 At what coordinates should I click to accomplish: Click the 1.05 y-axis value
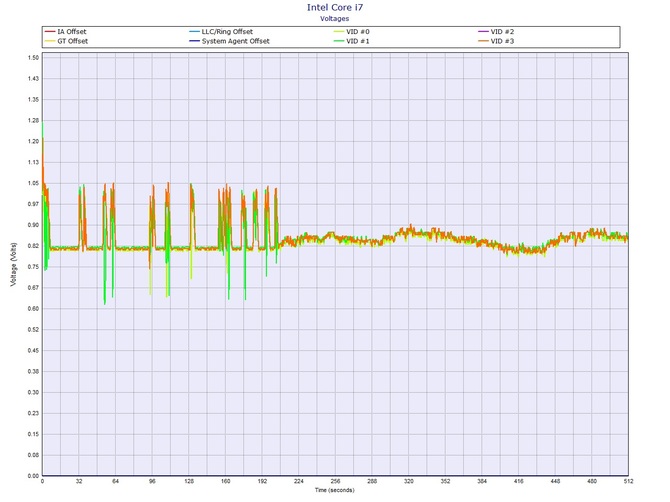coord(33,183)
